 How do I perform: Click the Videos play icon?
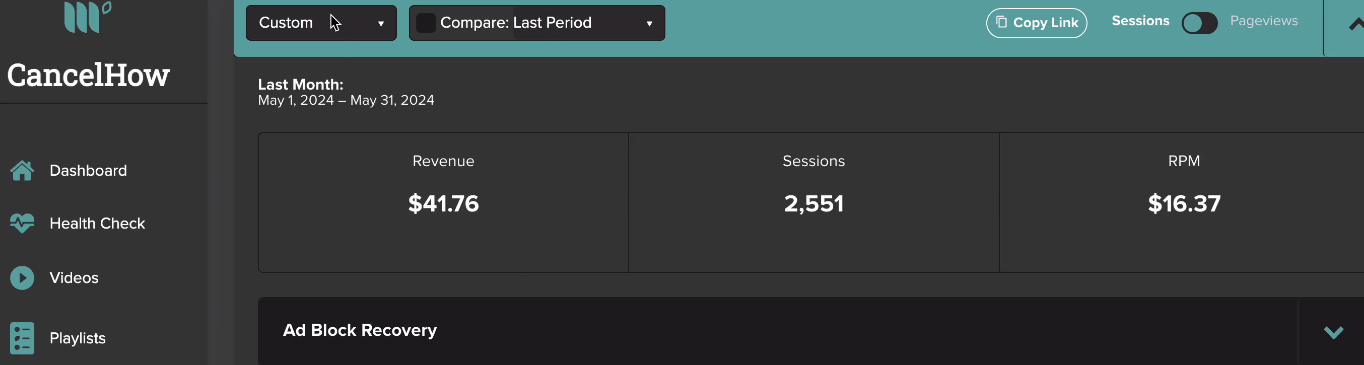(22, 278)
